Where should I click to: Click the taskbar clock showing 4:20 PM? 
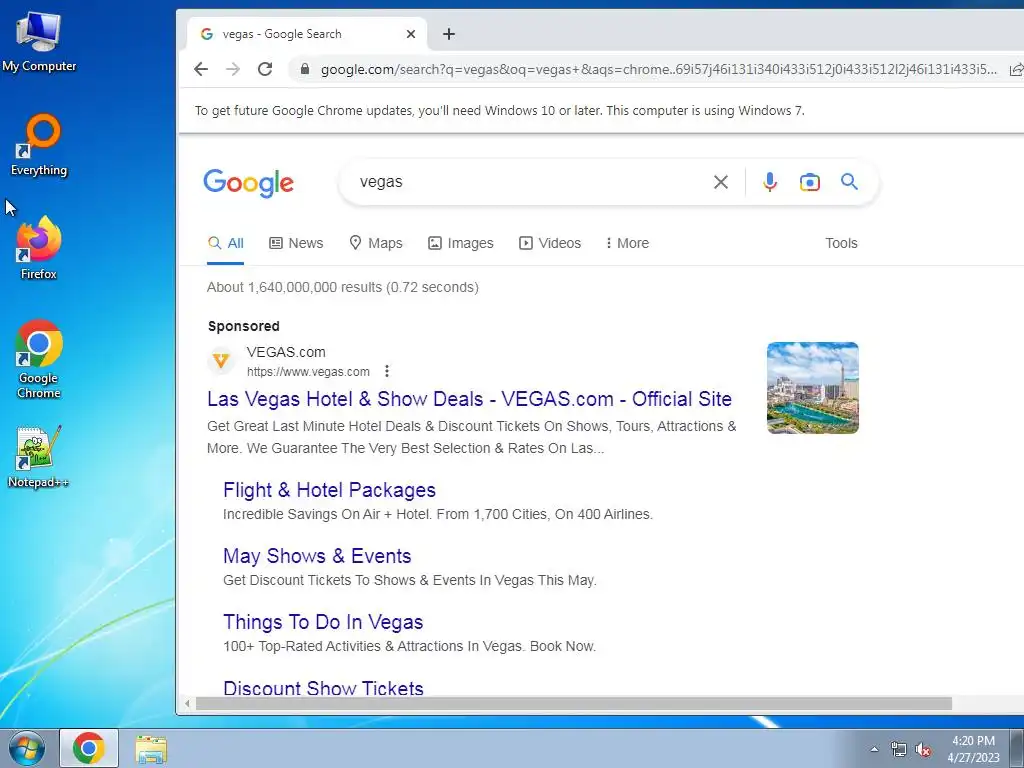click(973, 749)
